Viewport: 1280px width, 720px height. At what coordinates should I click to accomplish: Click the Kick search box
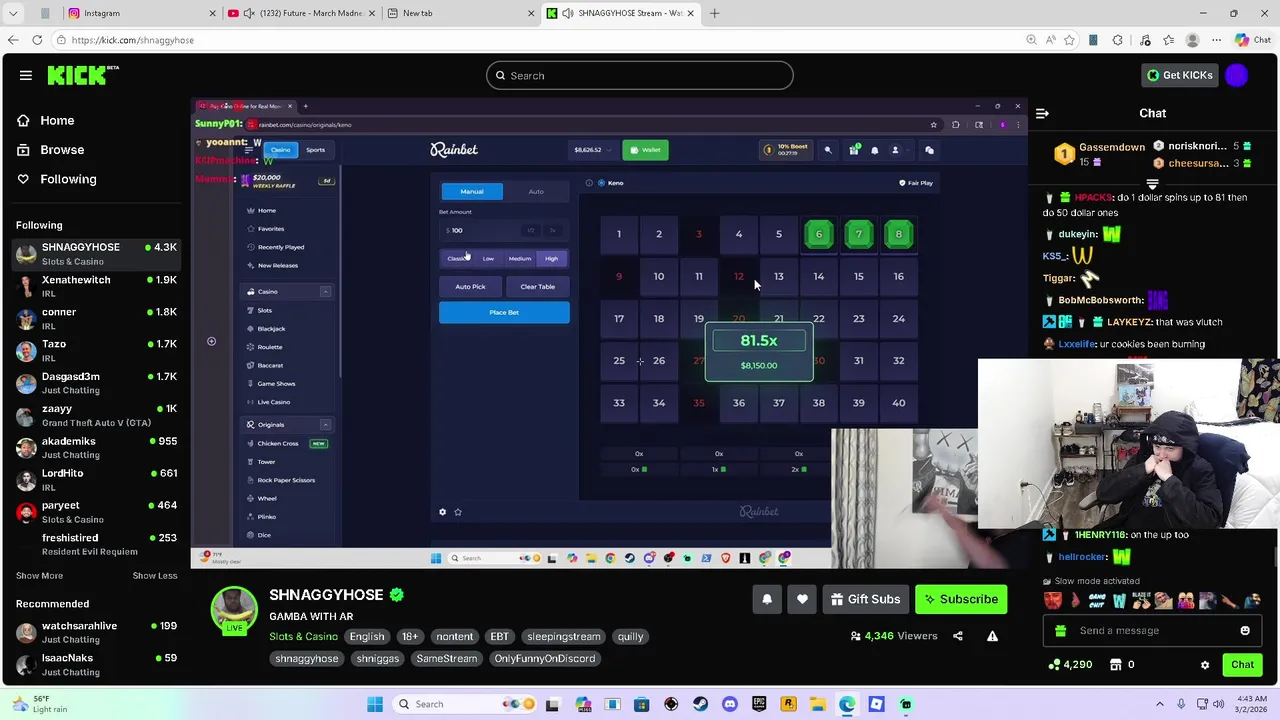click(640, 75)
